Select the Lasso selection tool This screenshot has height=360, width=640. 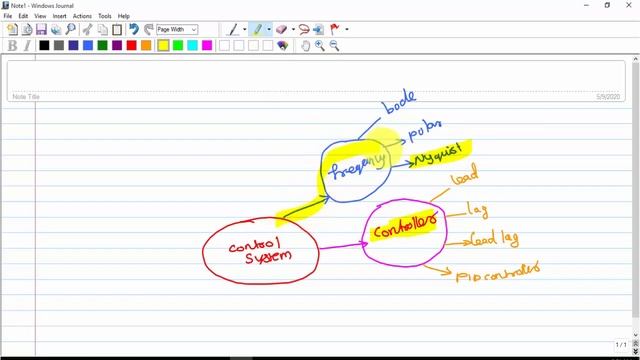(304, 29)
